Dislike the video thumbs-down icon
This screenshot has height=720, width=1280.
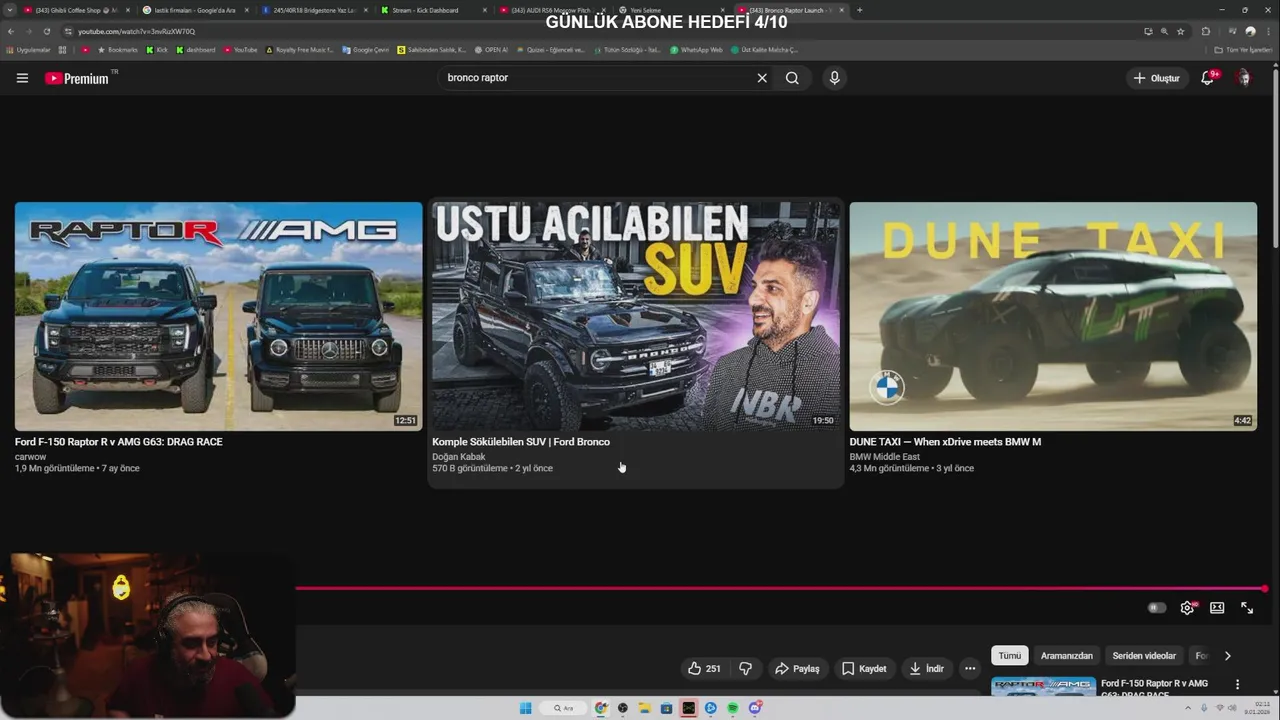[x=745, y=668]
